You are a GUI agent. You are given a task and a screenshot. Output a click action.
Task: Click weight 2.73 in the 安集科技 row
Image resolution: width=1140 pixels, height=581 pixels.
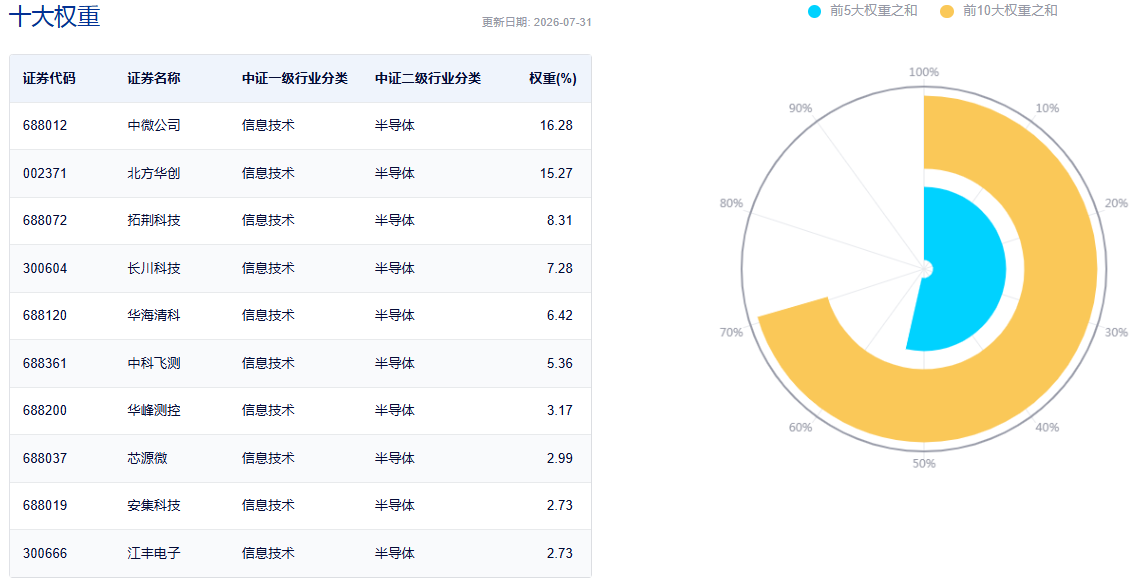pos(560,505)
